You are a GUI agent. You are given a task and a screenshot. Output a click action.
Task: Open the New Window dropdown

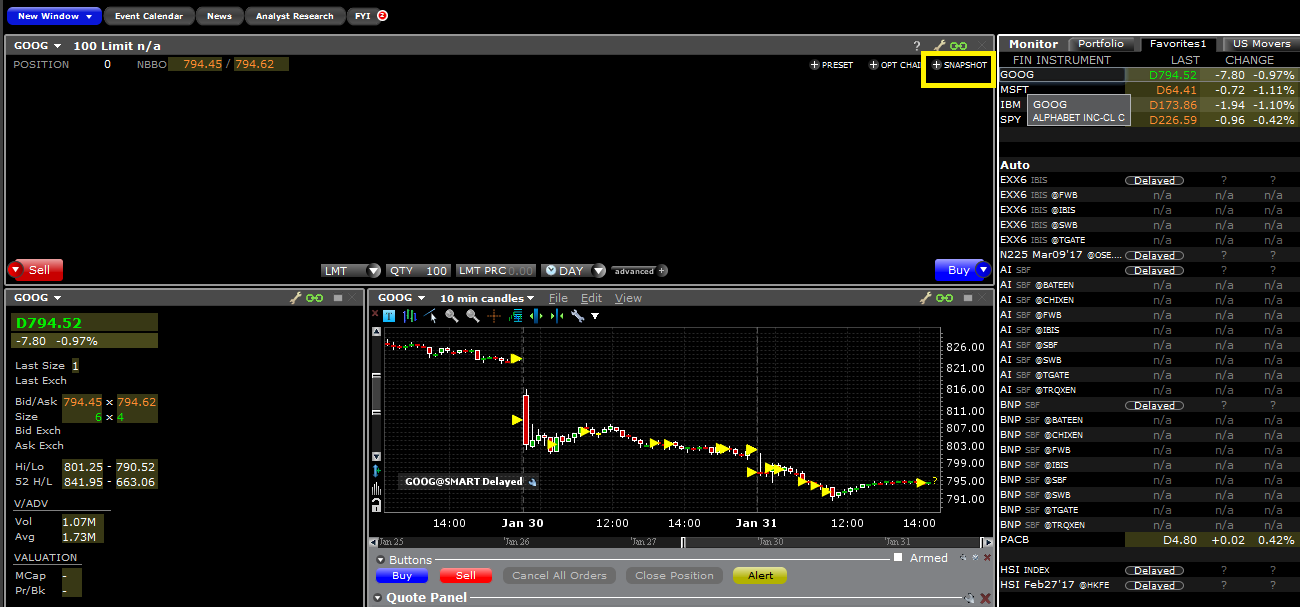click(55, 16)
